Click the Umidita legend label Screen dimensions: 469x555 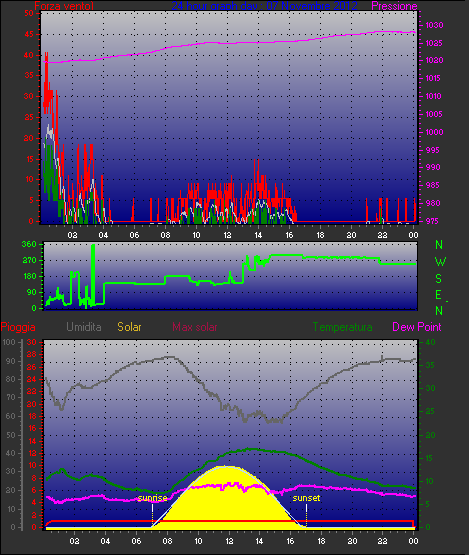pos(84,327)
